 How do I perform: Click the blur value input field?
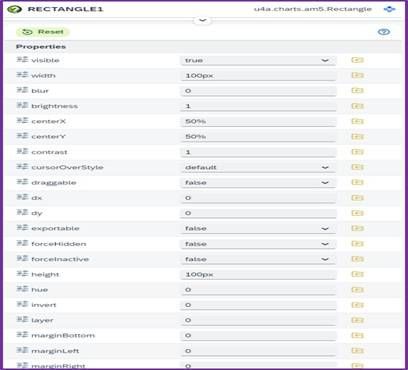(258, 91)
